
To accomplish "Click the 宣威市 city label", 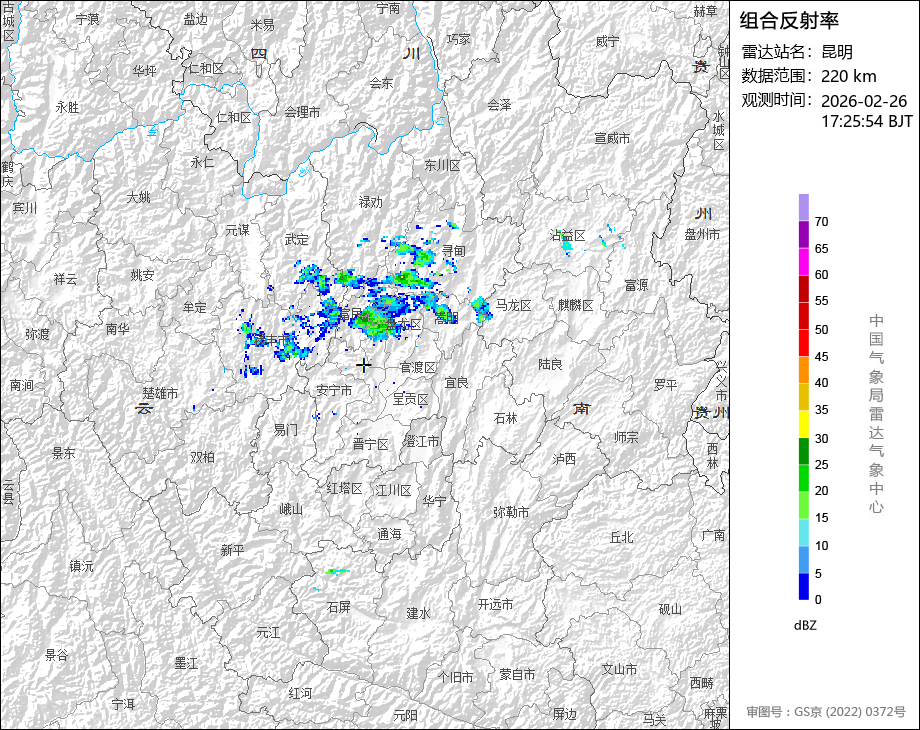I will click(612, 138).
